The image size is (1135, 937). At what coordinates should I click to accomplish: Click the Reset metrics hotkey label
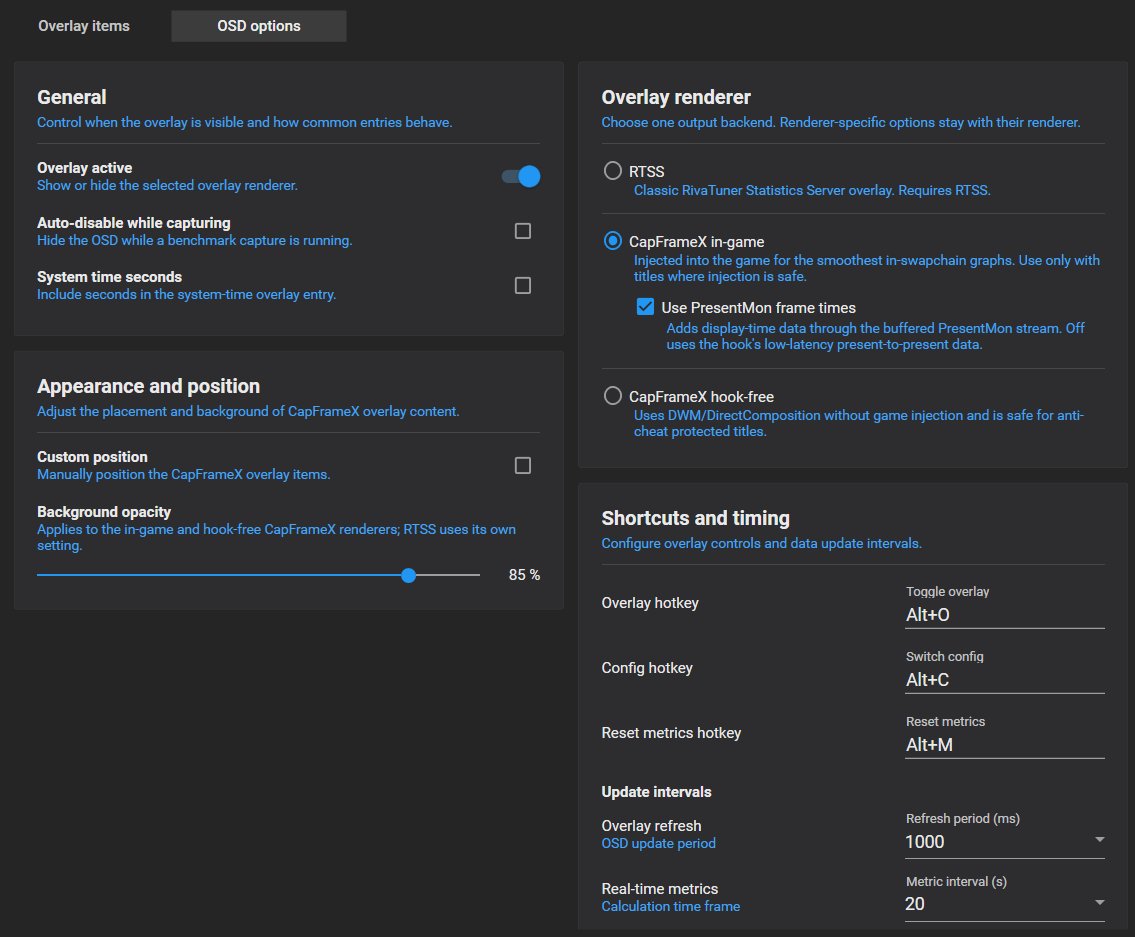pyautogui.click(x=671, y=734)
